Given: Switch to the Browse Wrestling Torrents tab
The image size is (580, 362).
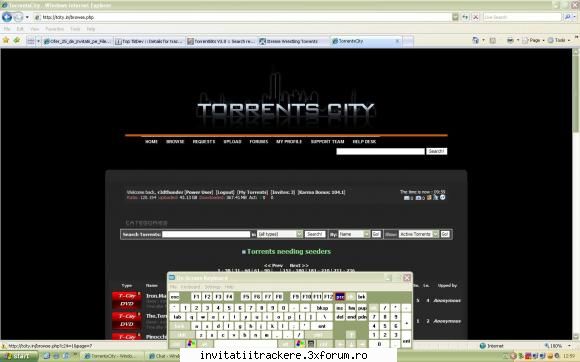Looking at the screenshot, I should pos(293,41).
